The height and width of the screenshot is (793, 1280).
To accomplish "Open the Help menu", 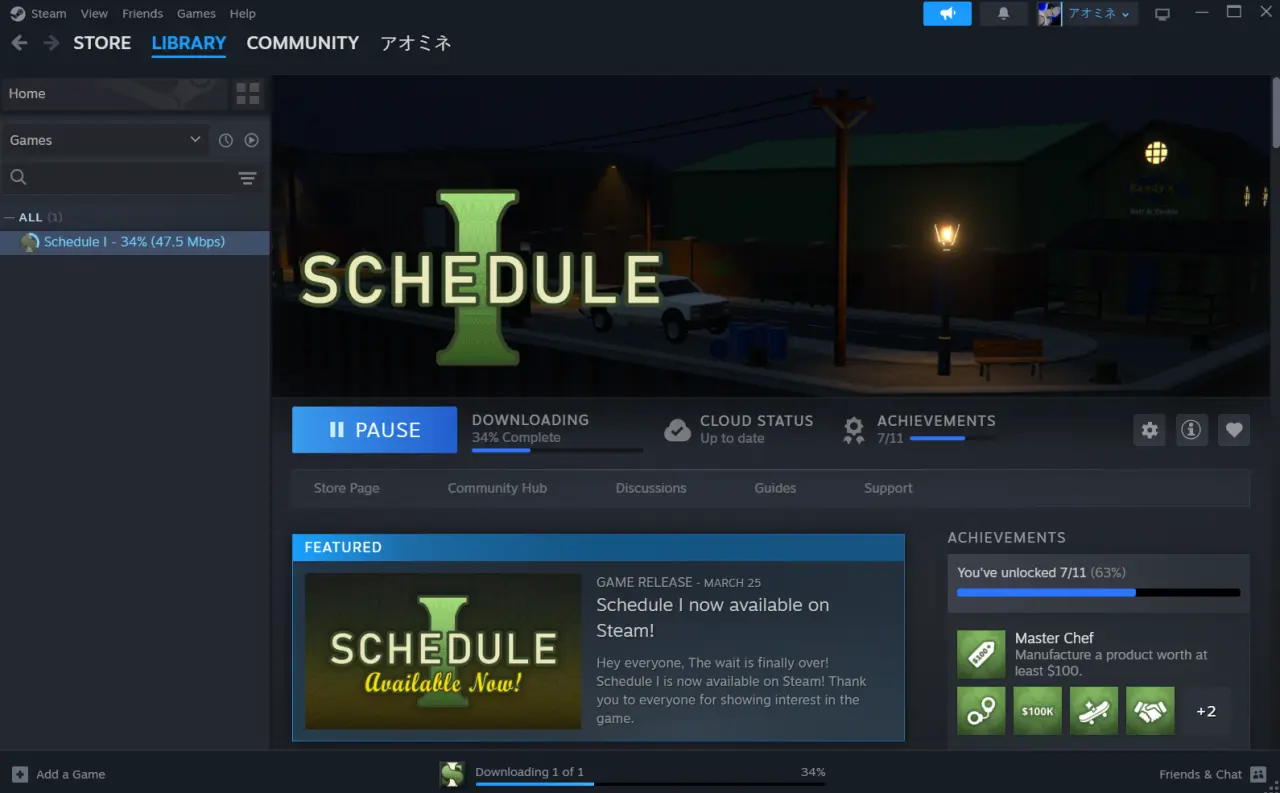I will (242, 14).
